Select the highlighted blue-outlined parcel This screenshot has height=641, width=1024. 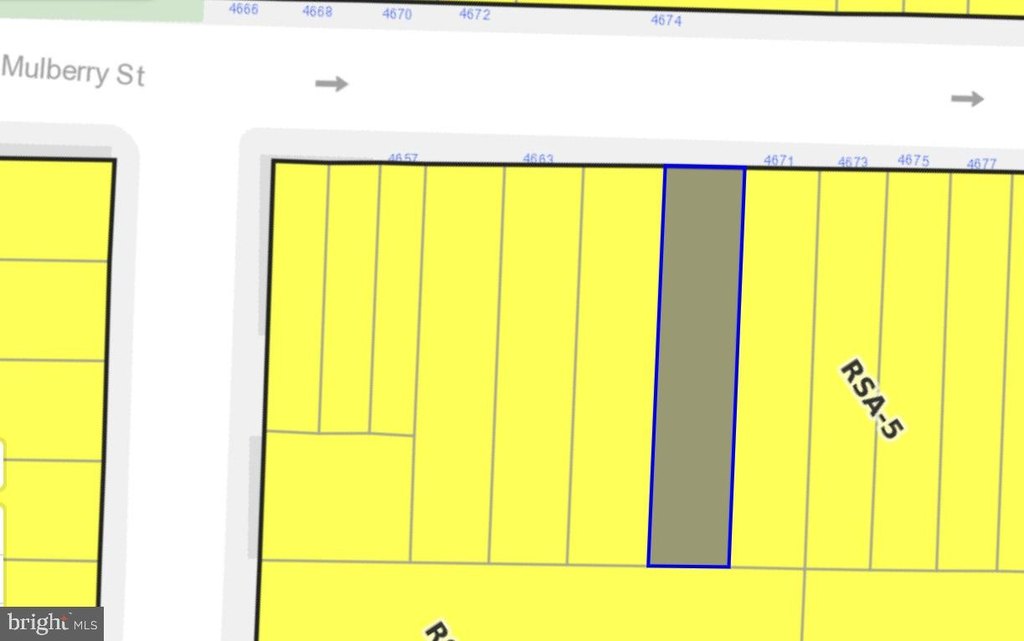pos(697,366)
